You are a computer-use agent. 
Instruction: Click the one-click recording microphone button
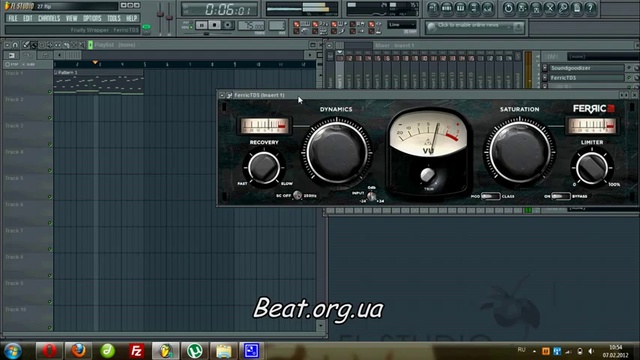563,8
